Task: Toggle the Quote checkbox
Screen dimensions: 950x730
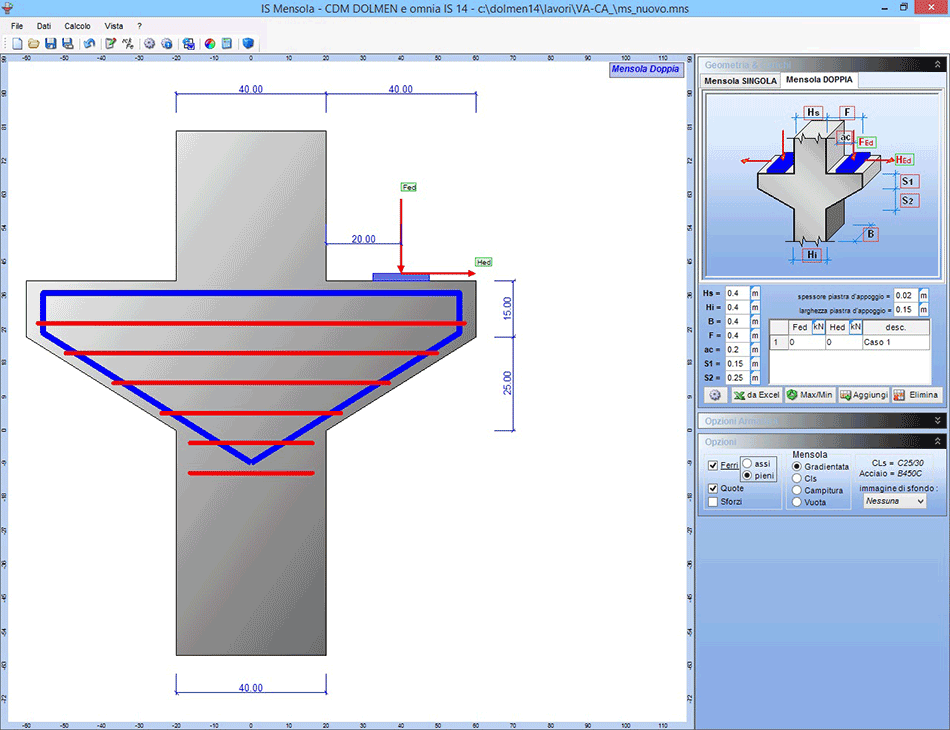Action: [713, 488]
